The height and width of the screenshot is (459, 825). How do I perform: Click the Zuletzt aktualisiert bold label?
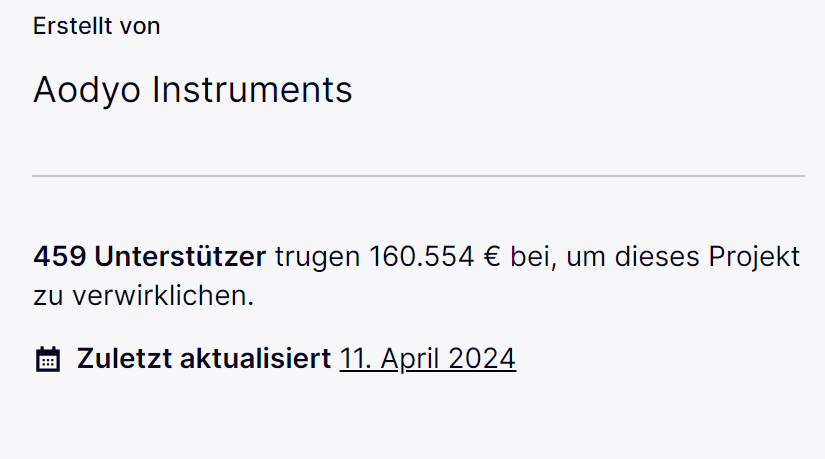tap(204, 359)
